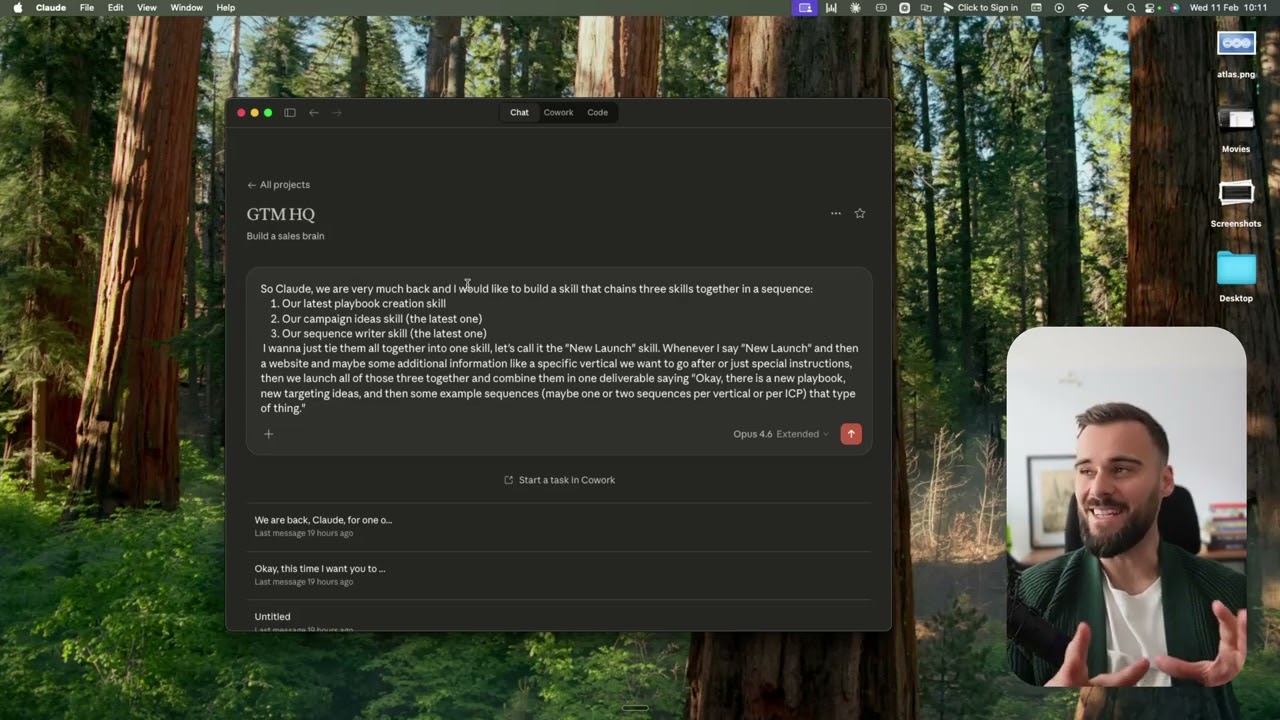Open the View menu
Viewport: 1280px width, 720px height.
click(x=147, y=8)
